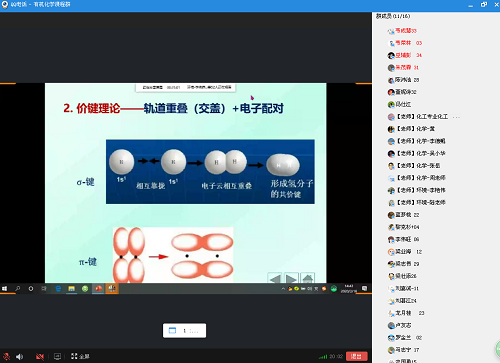Click the Windows Start button in shared taskbar
500x363 pixels.
click(x=5, y=289)
